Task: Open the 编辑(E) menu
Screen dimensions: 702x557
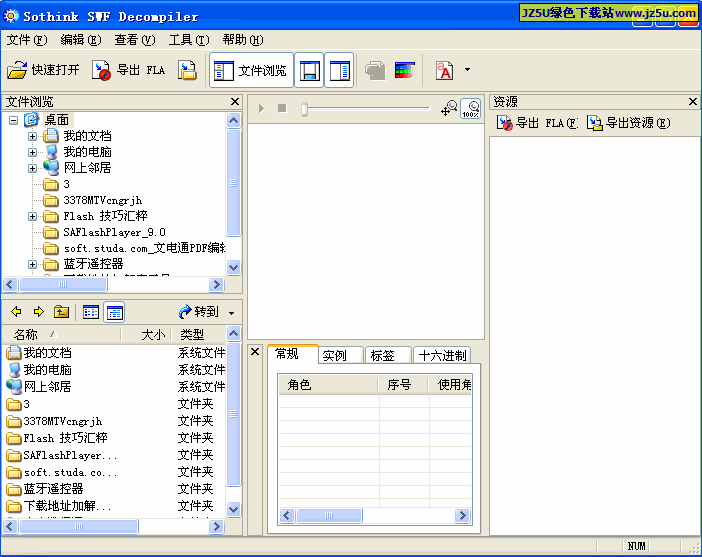Action: coord(81,40)
